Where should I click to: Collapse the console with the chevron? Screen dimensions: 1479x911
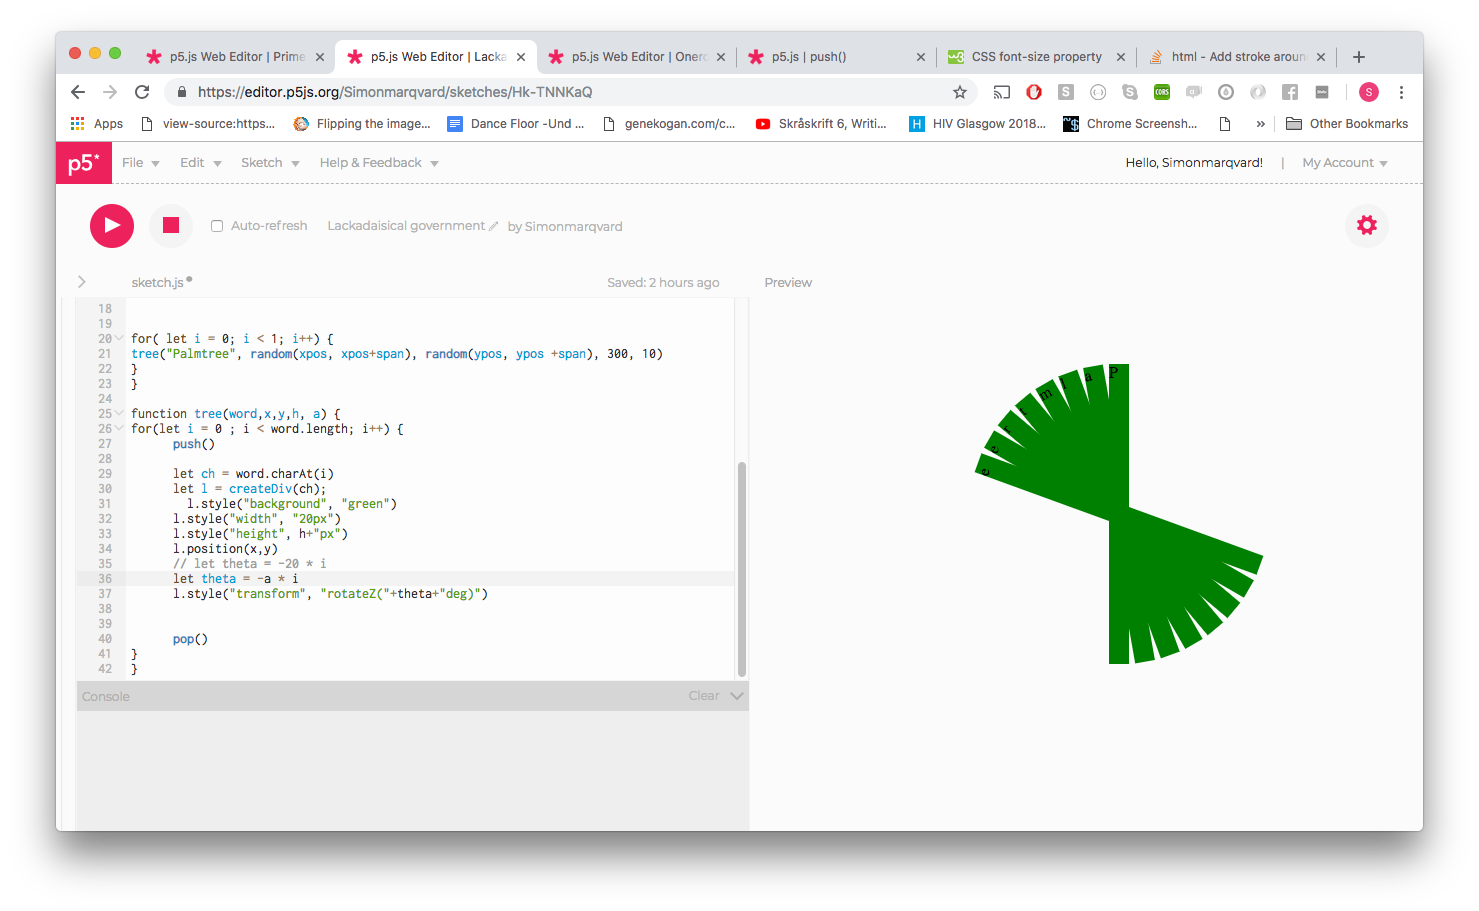[737, 696]
